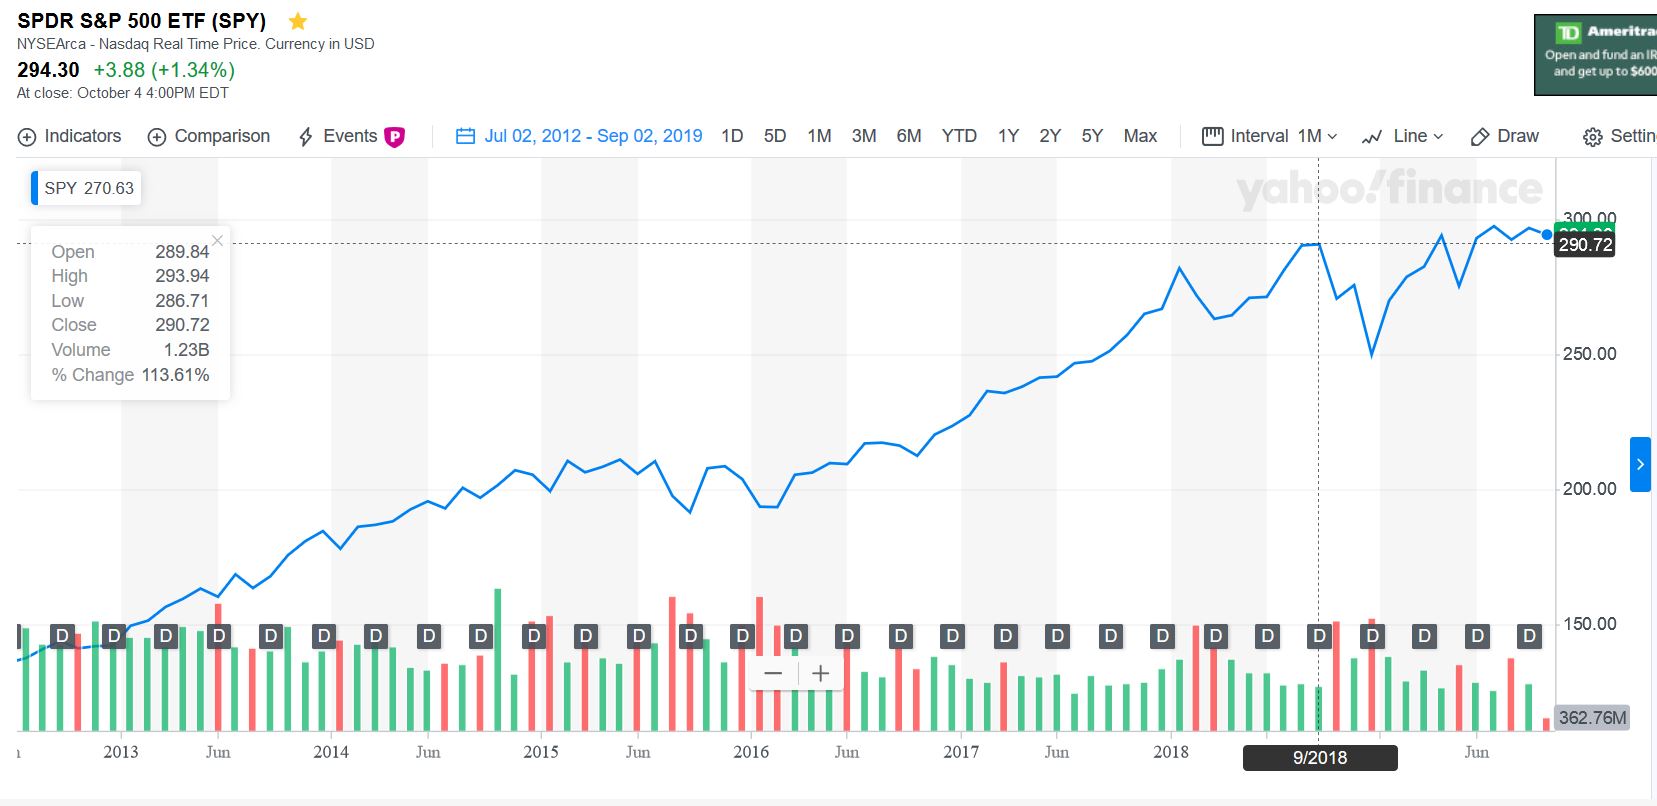Zoom in with the plus button
This screenshot has width=1657, height=806.
821,673
